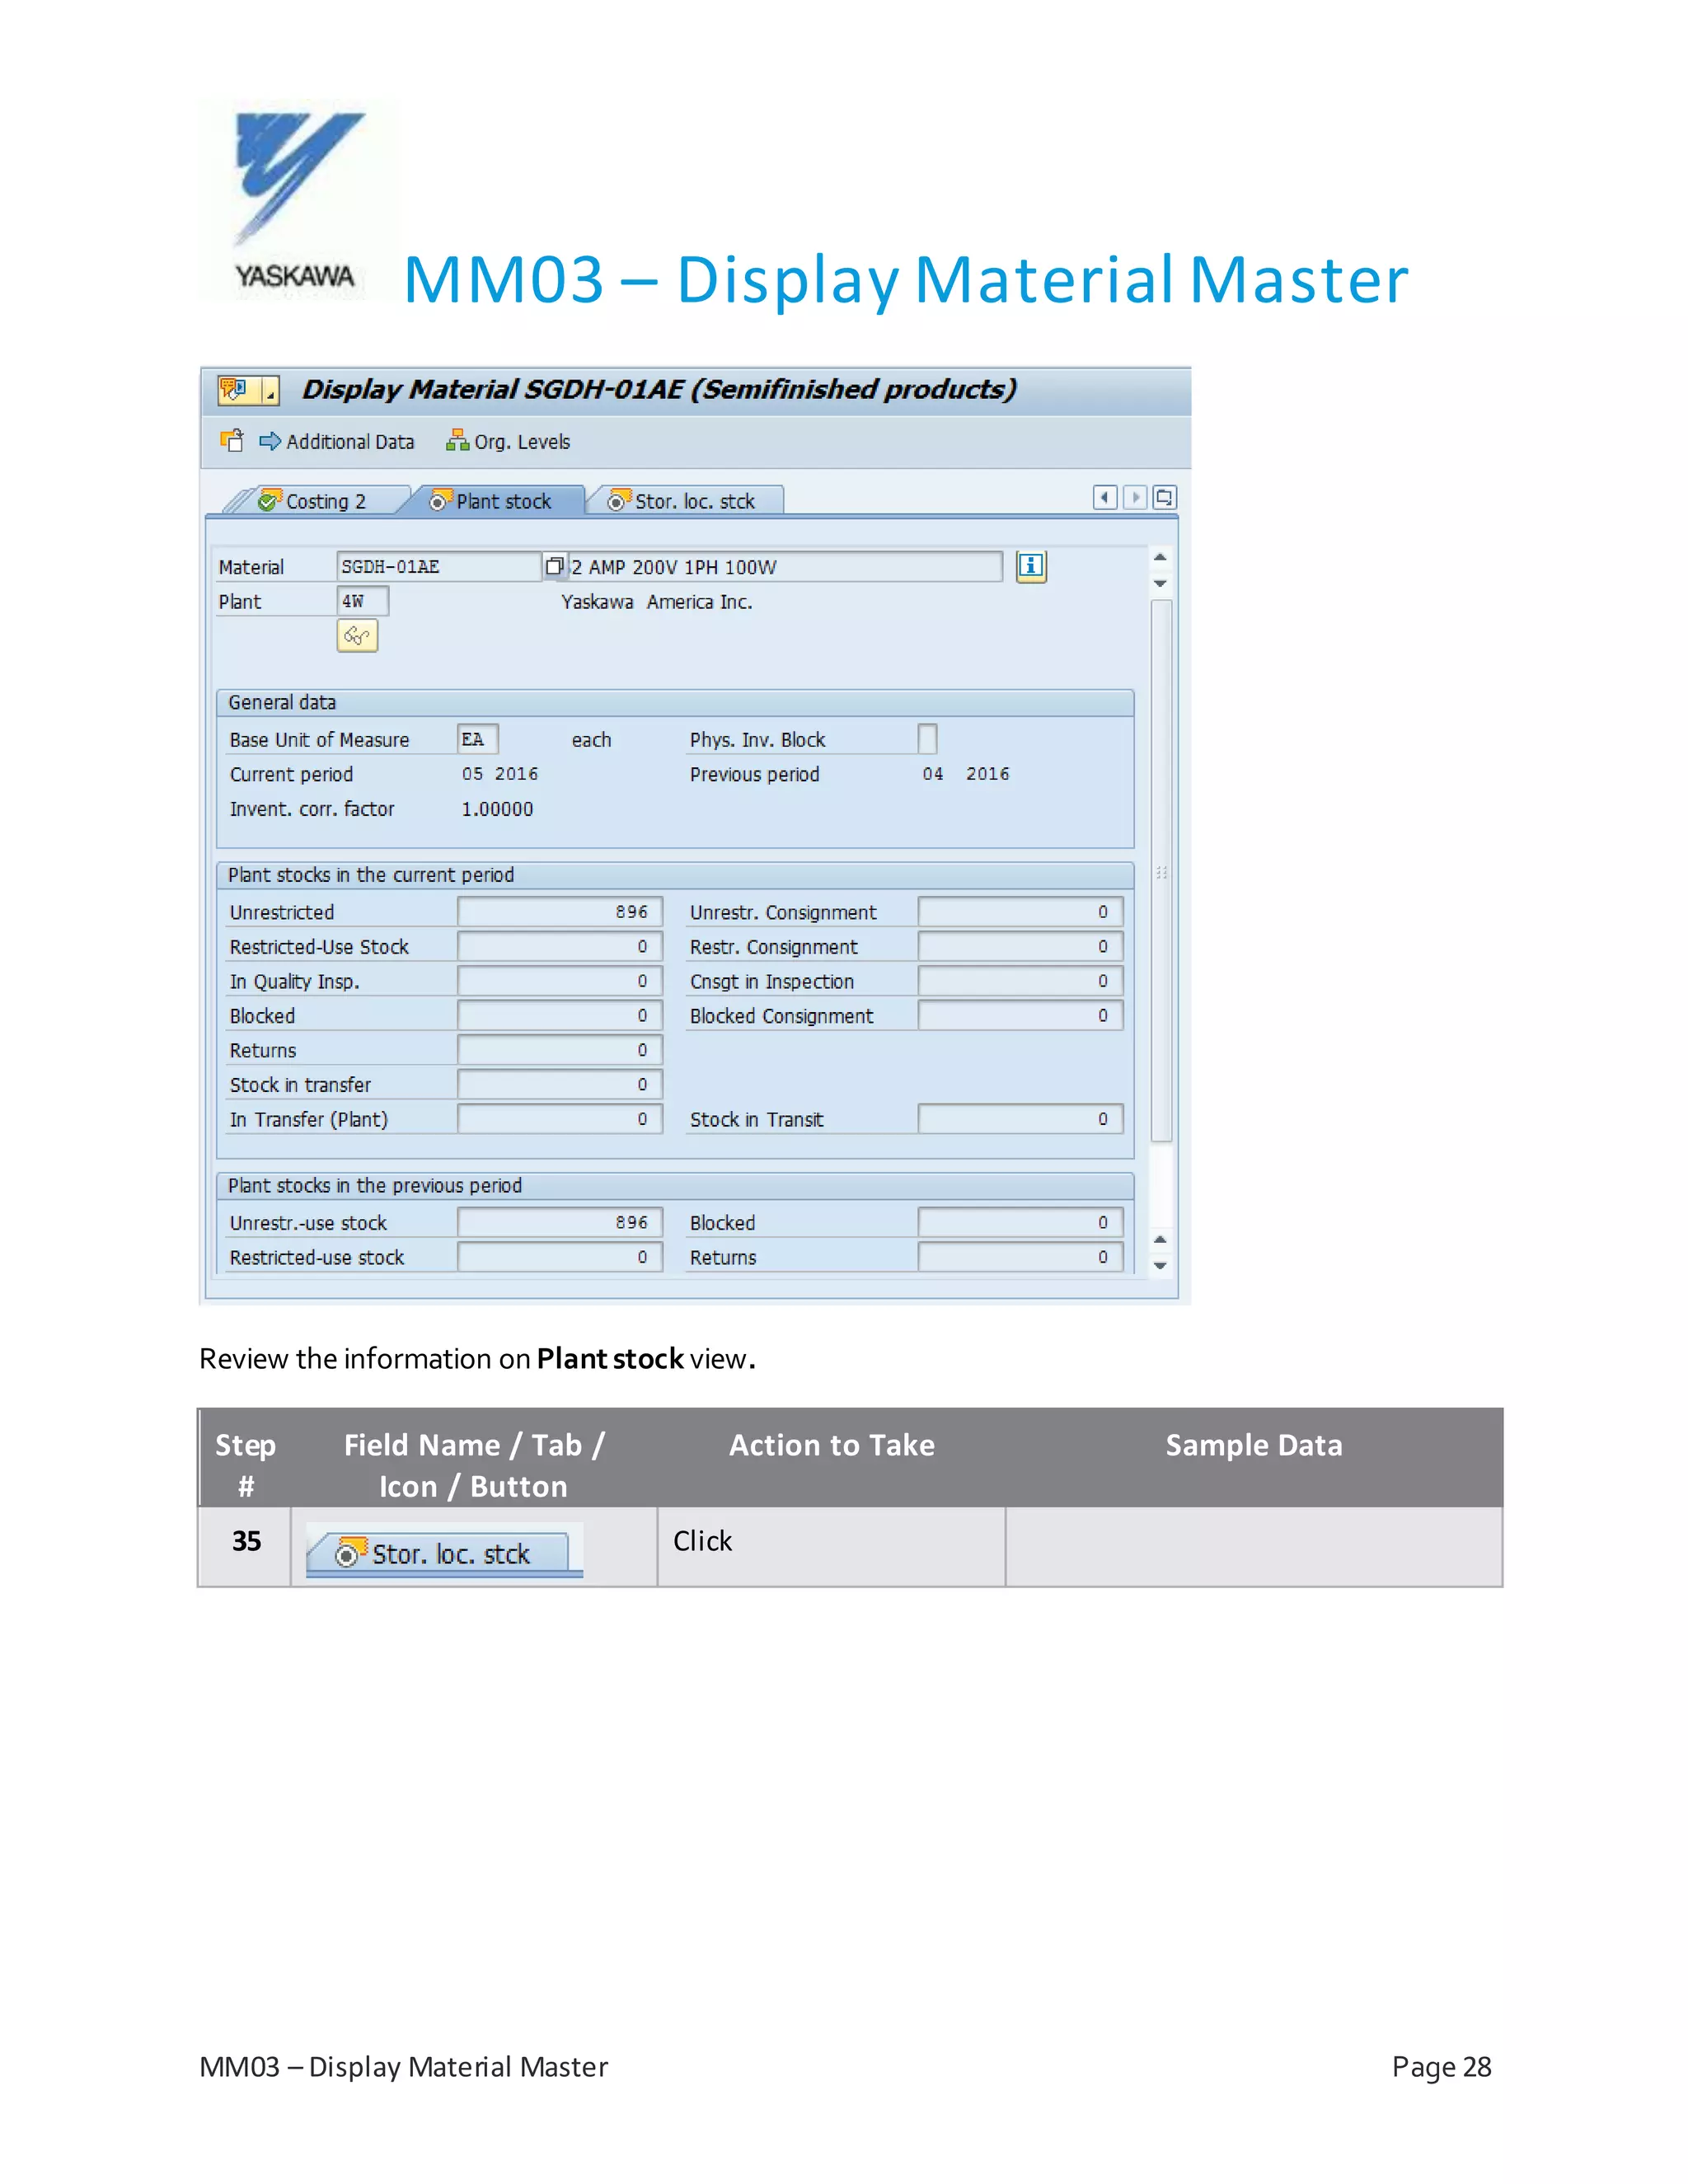Click the Plant stocks in the previous period header
This screenshot has width=1688, height=2184.
675,1186
